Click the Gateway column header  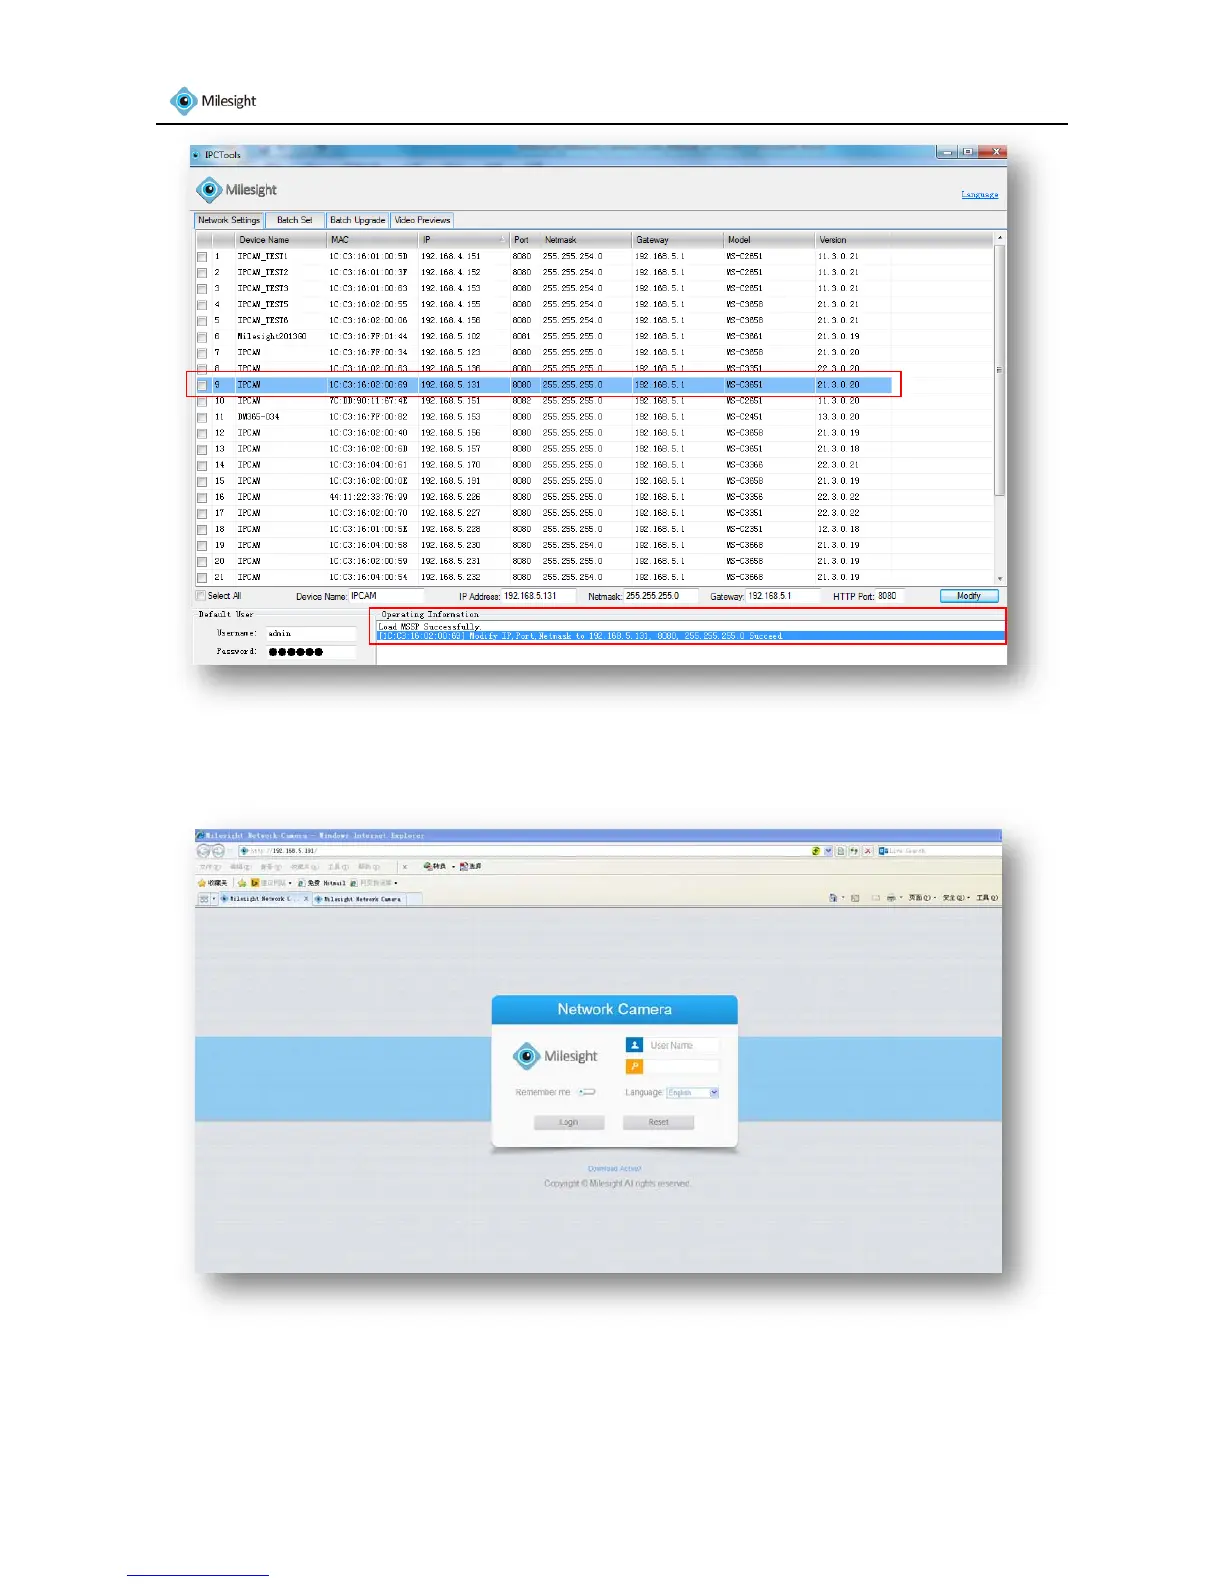click(677, 240)
